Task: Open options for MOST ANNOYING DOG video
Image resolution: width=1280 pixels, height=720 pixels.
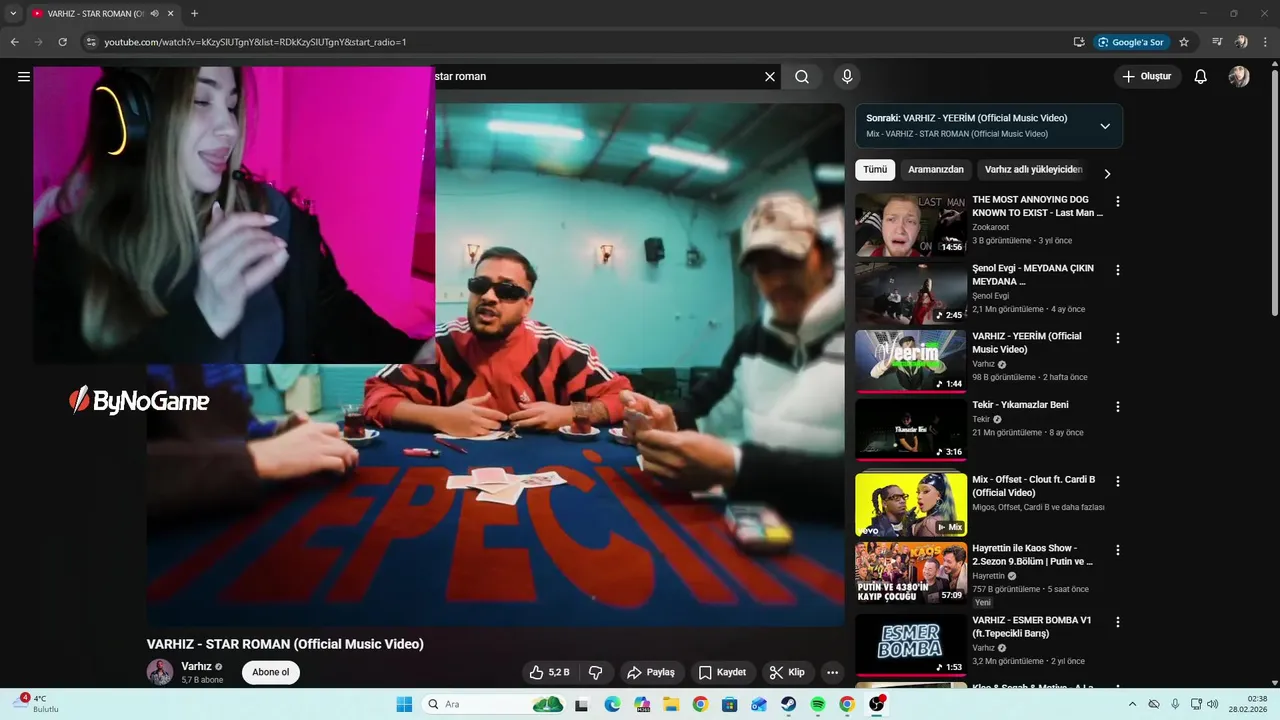Action: 1118,201
